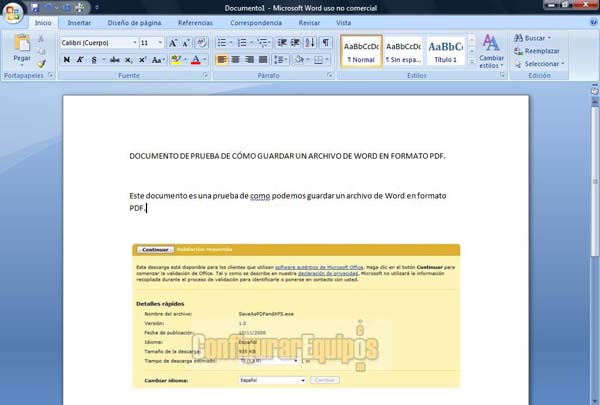The width and height of the screenshot is (600, 405).
Task: Start a numbered list
Action: pyautogui.click(x=242, y=42)
